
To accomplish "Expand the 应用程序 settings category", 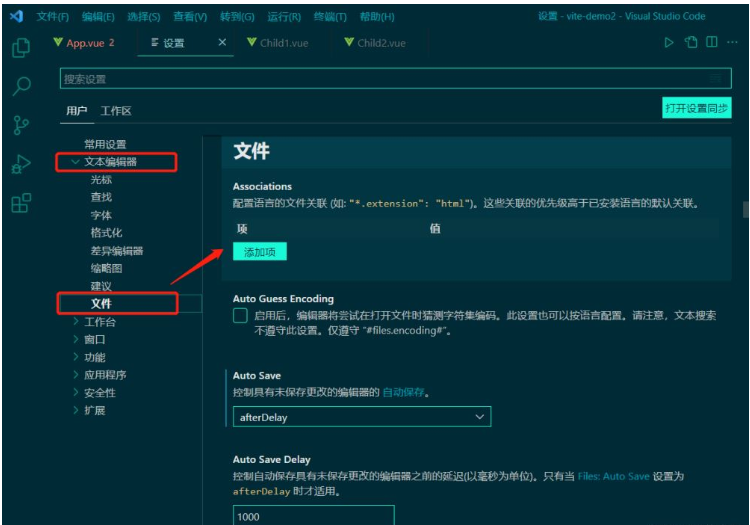I will [75, 375].
